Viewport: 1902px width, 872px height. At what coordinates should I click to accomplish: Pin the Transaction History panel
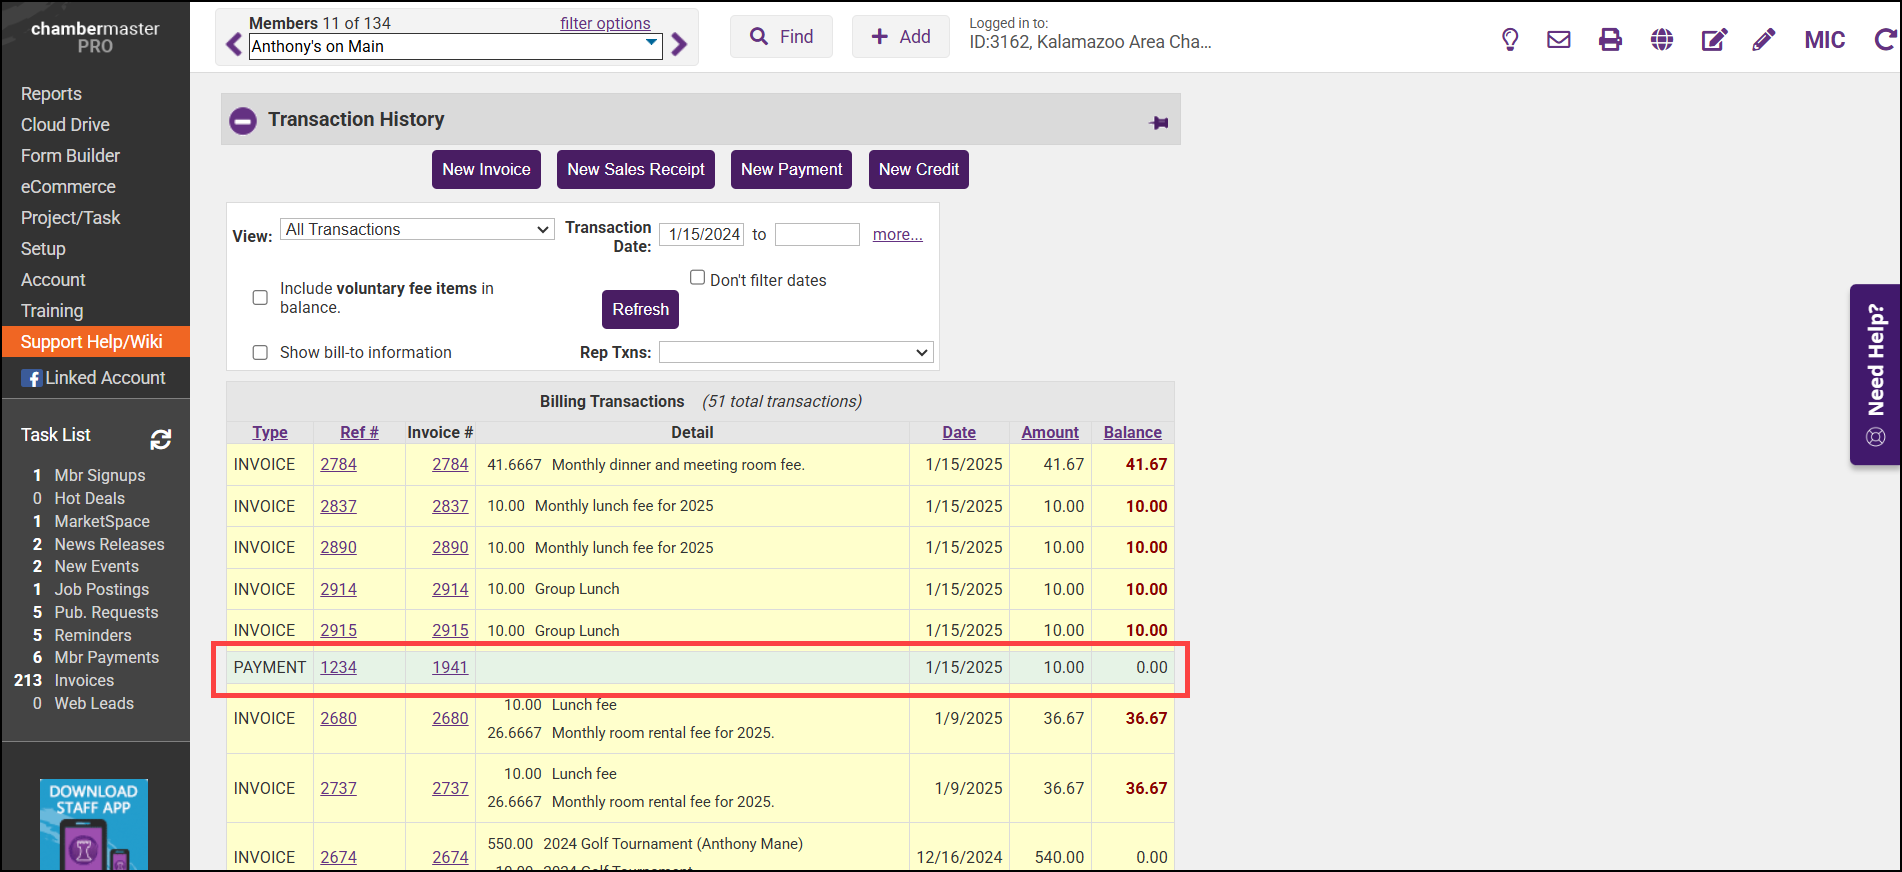tap(1159, 122)
